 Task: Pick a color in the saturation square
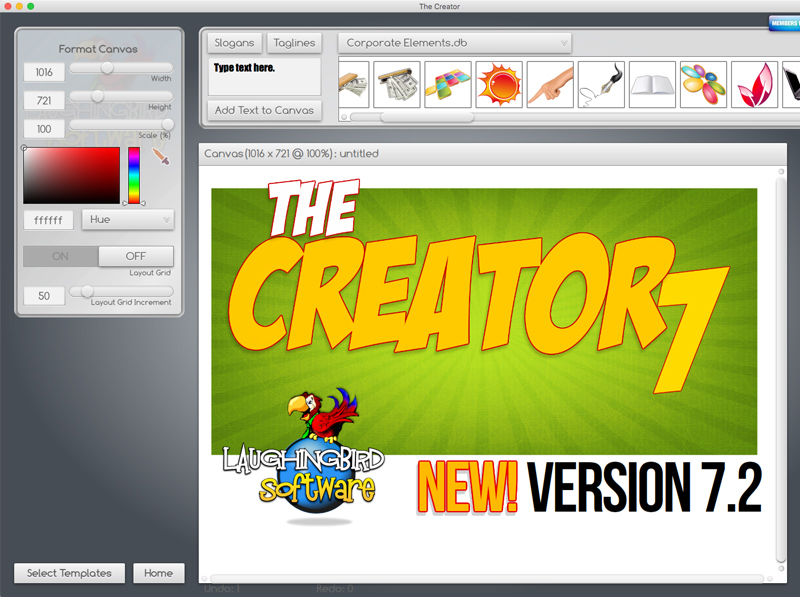(71, 176)
